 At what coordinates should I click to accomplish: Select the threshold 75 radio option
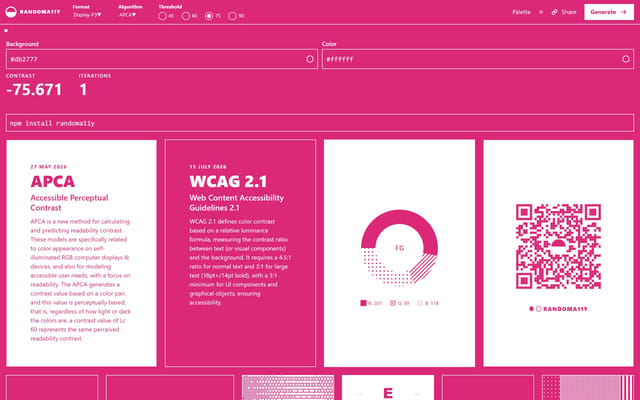[209, 16]
